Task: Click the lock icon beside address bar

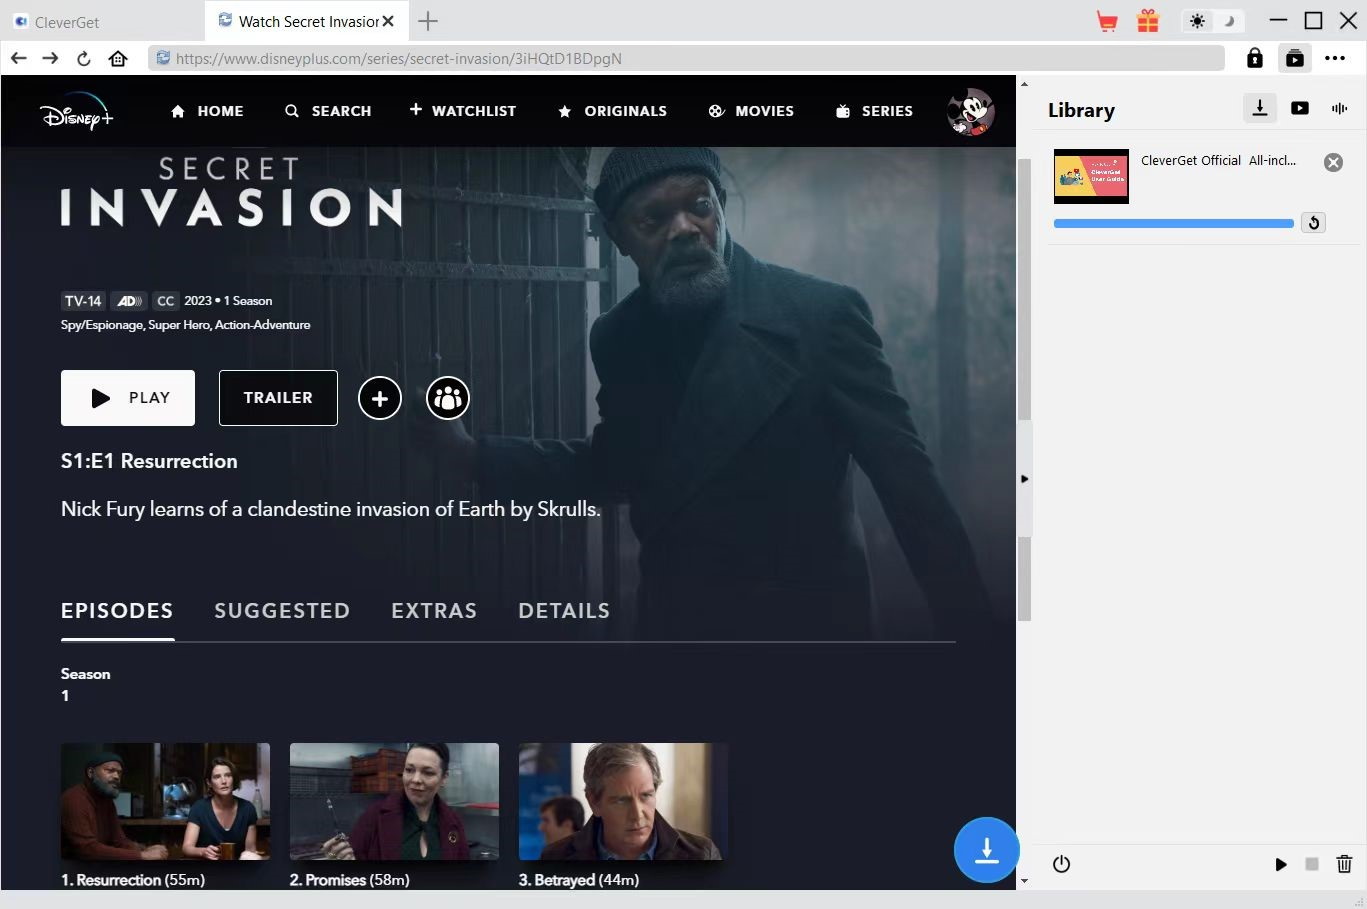Action: pos(1254,59)
